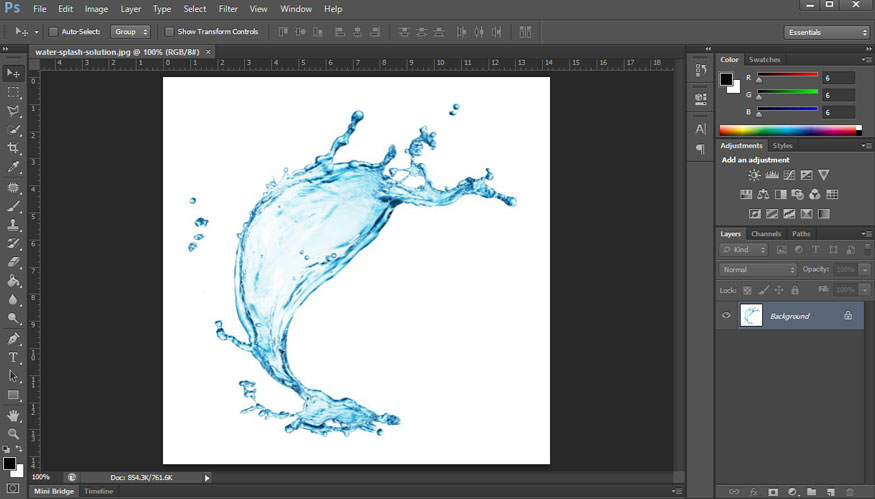Select the Rectangular Marquee tool

(13, 92)
